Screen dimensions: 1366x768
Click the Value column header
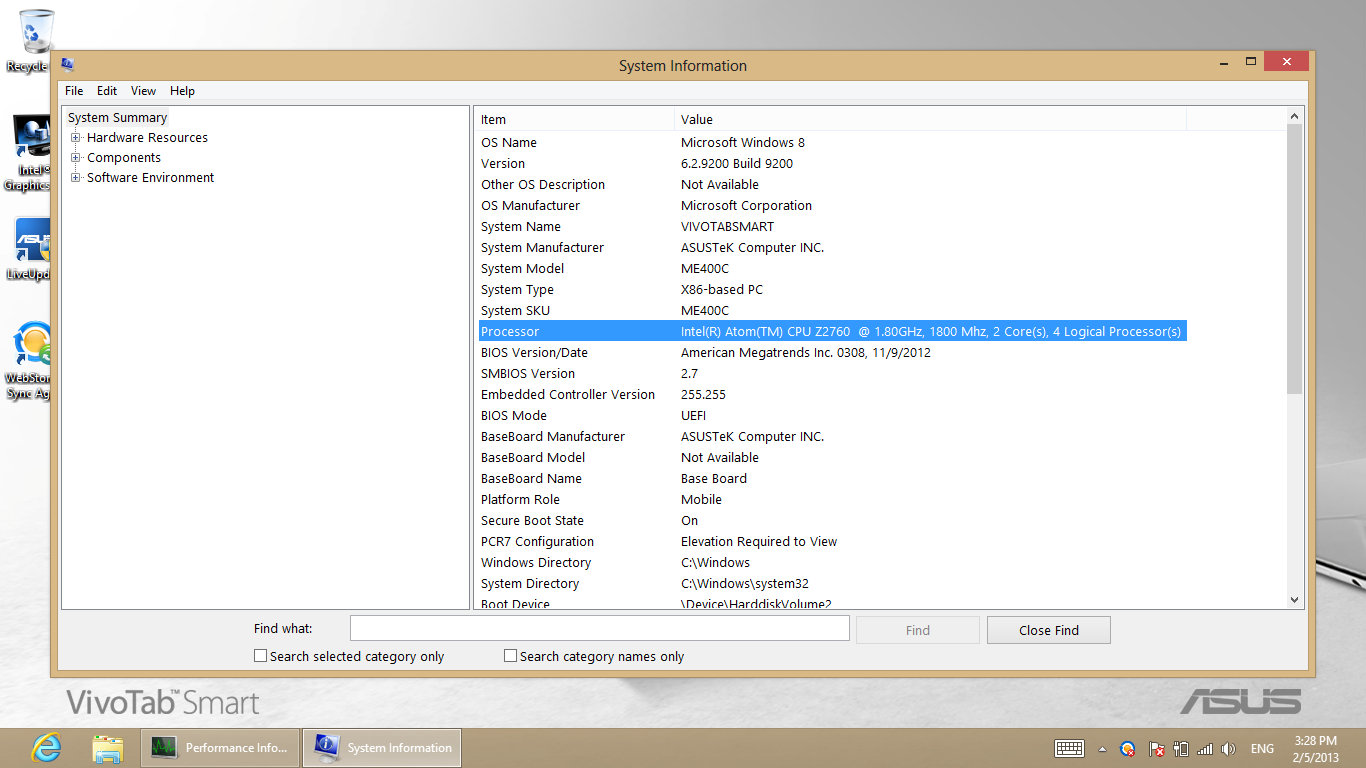pyautogui.click(x=930, y=119)
